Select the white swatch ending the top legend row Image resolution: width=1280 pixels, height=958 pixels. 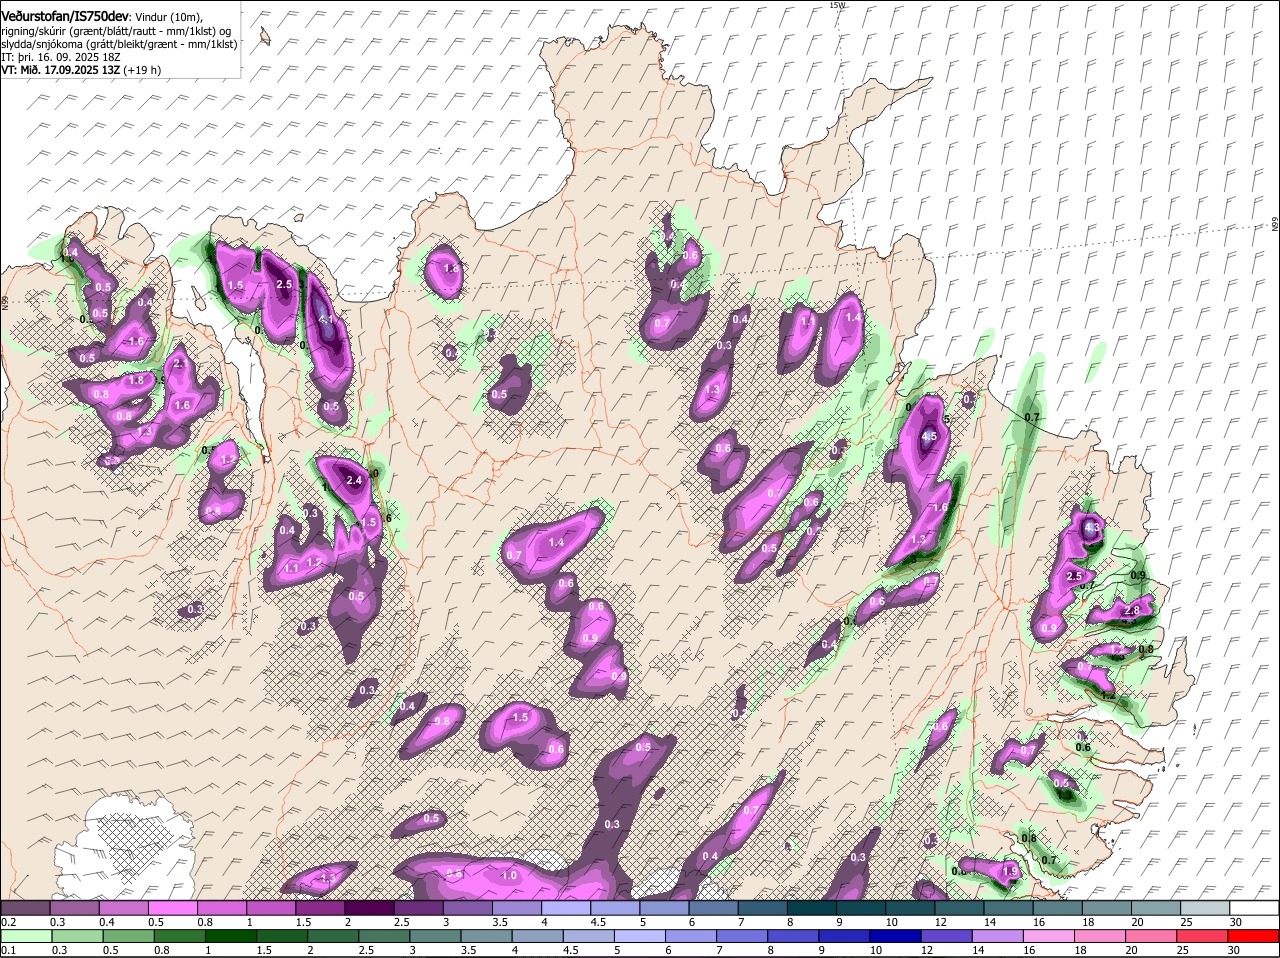pos(1255,908)
